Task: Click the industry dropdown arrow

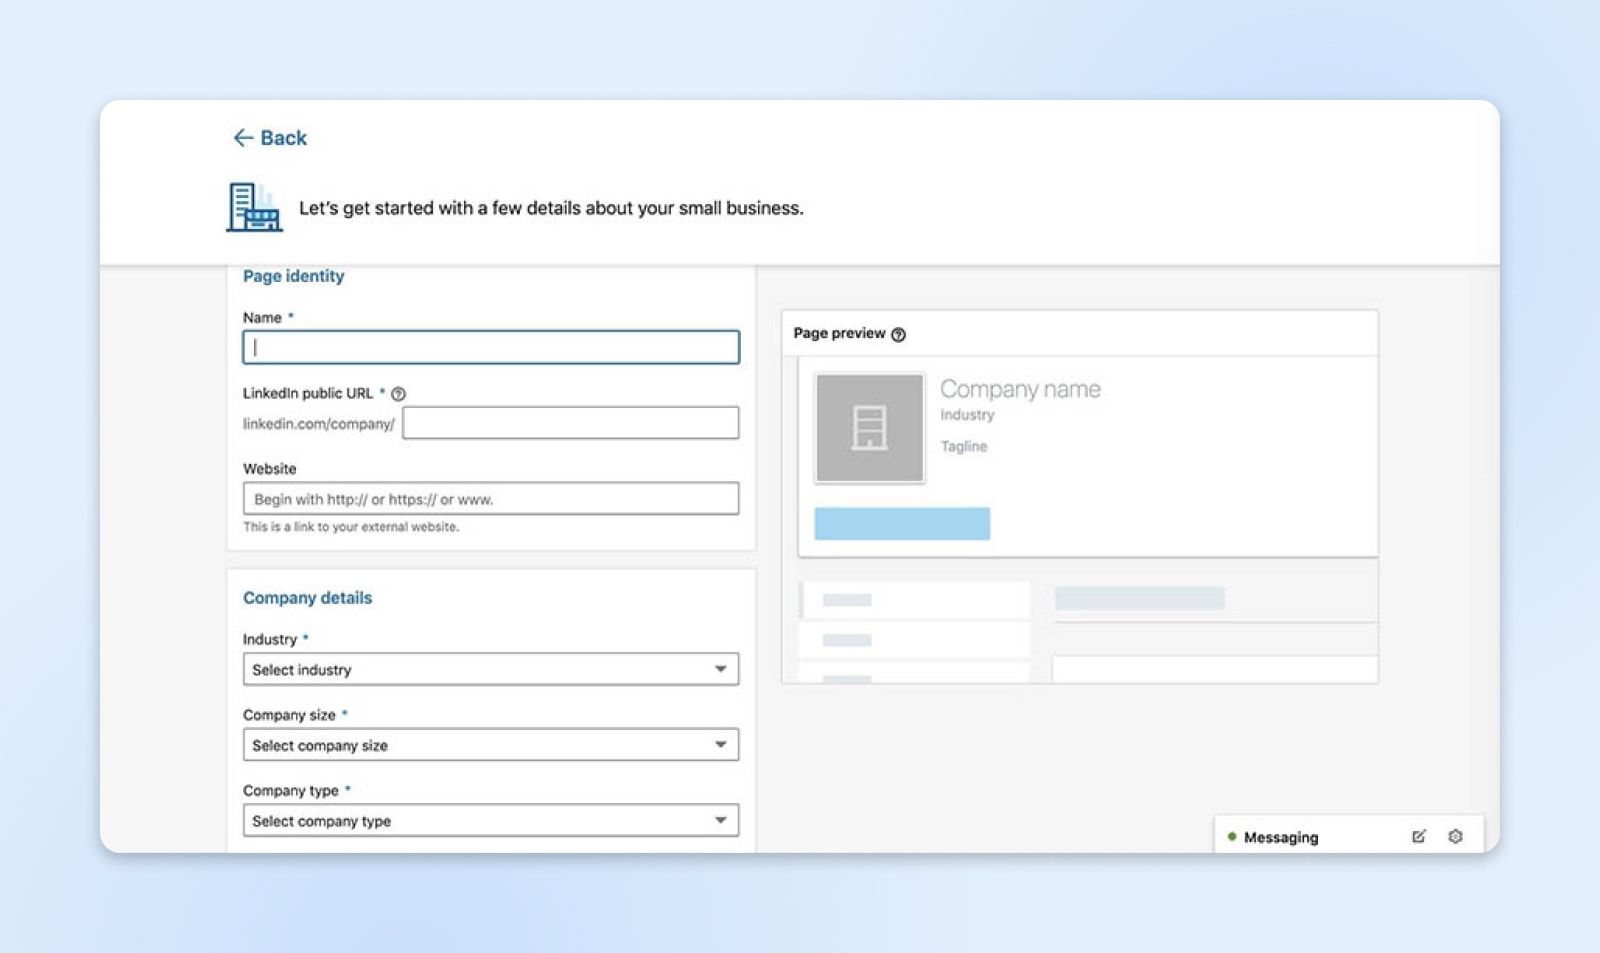Action: click(x=720, y=669)
